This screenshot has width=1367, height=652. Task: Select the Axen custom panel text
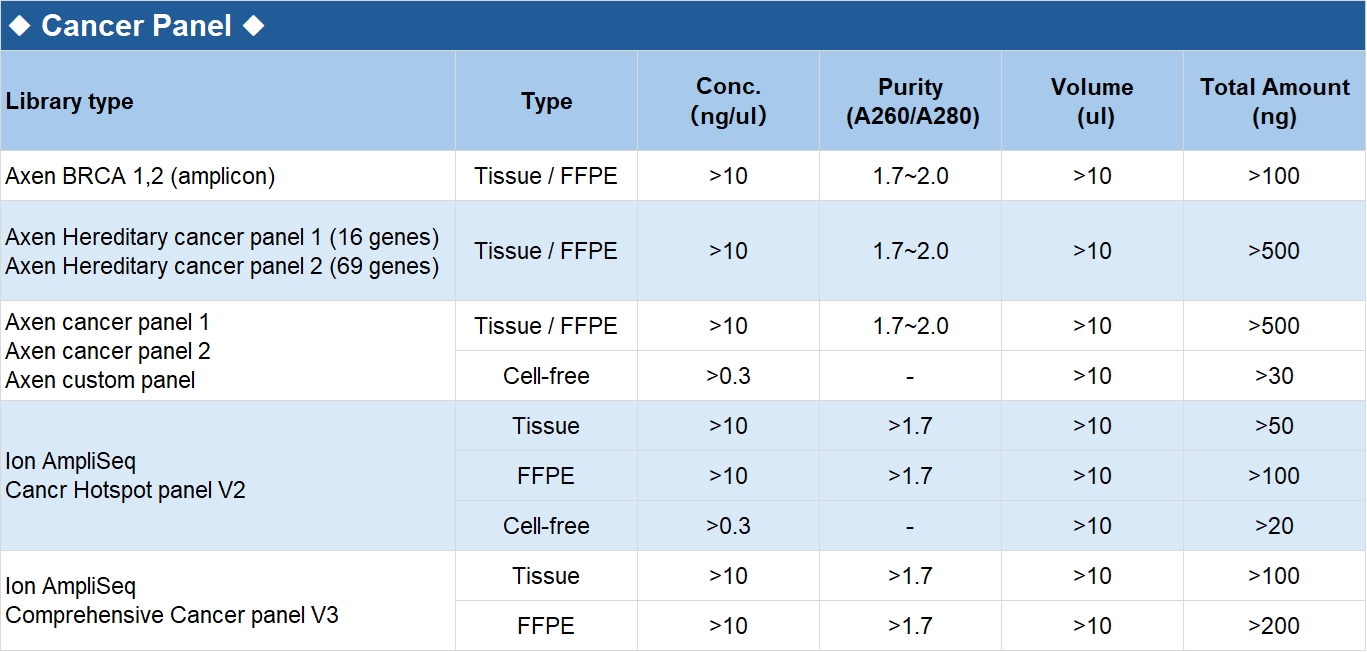100,380
